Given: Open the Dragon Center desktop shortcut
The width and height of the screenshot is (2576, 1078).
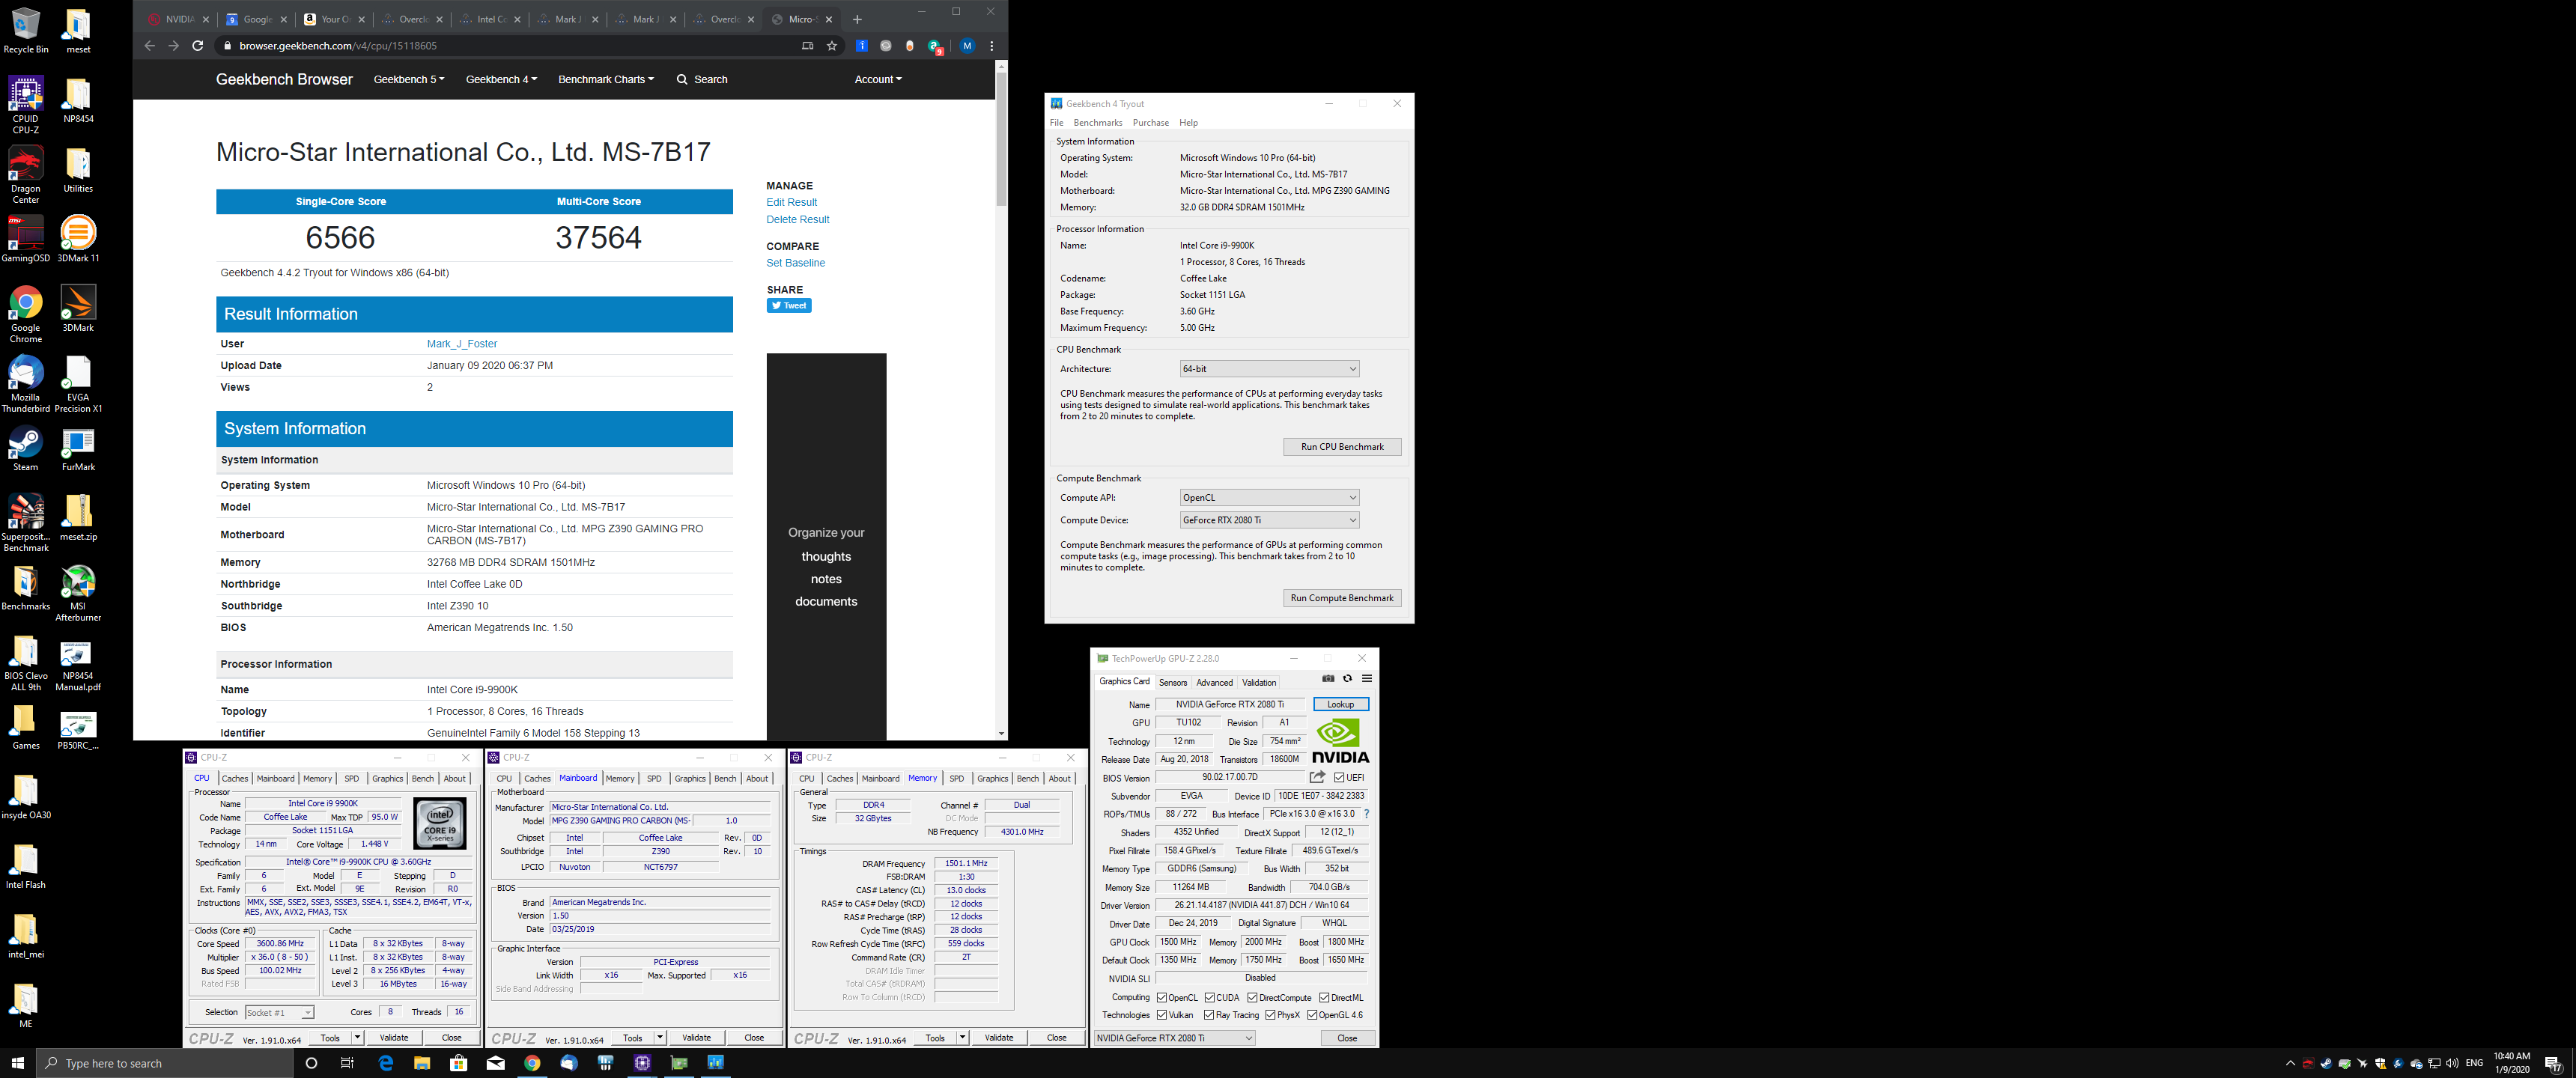Looking at the screenshot, I should [x=25, y=174].
